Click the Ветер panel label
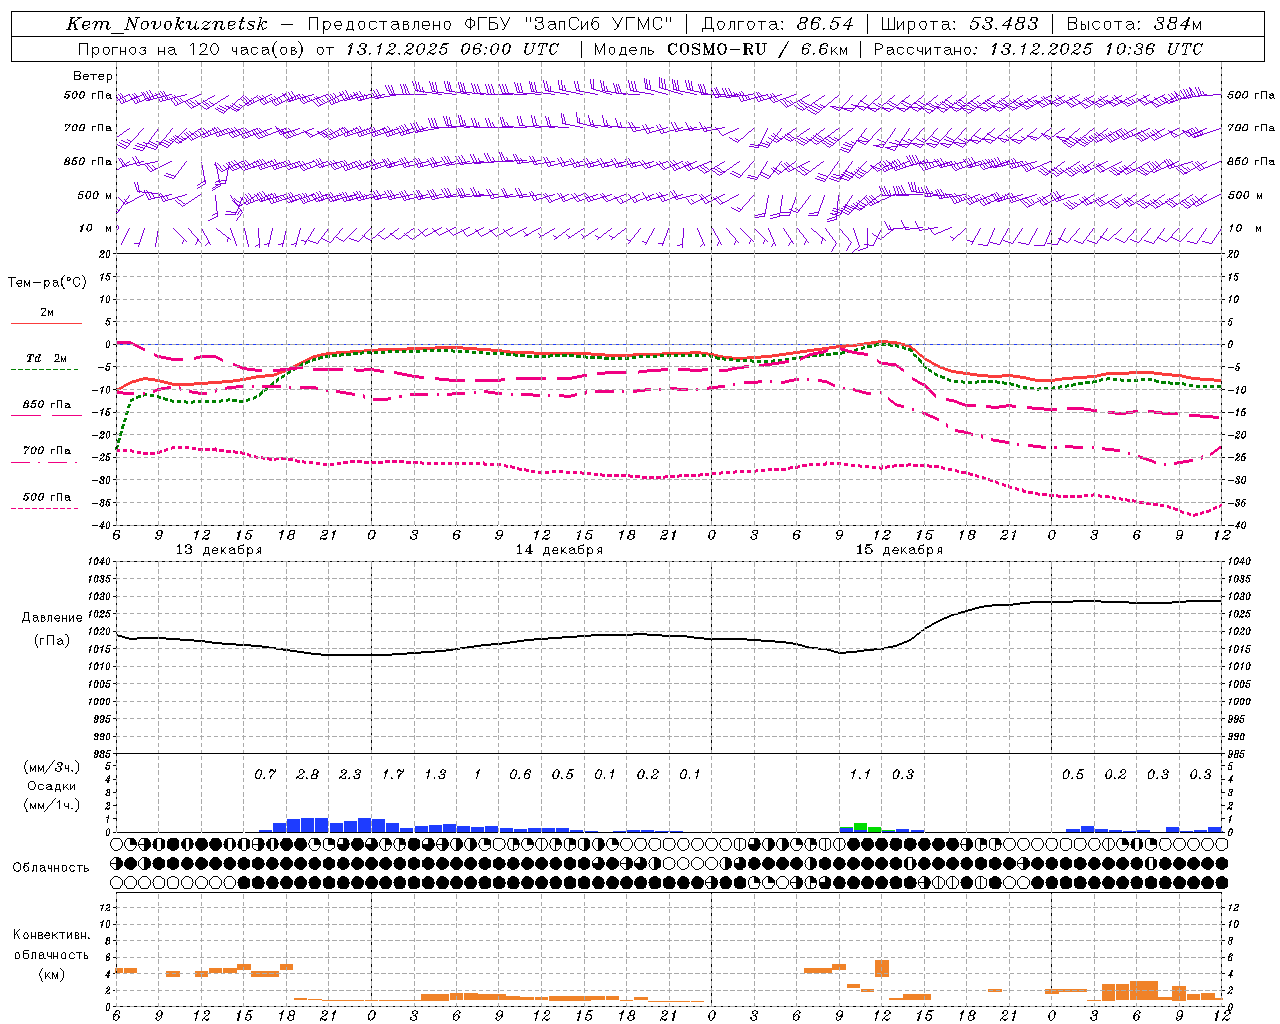 click(93, 76)
